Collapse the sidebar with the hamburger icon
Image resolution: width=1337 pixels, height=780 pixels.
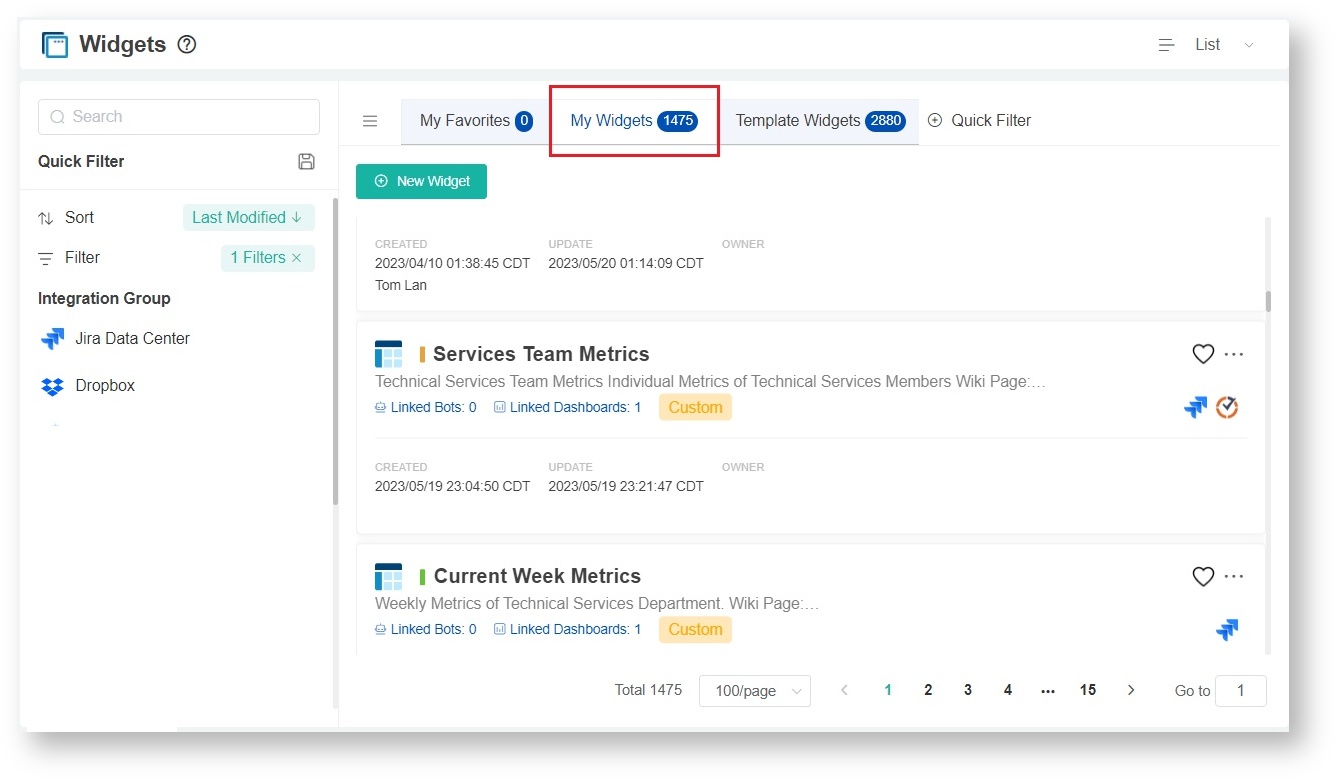coord(370,121)
